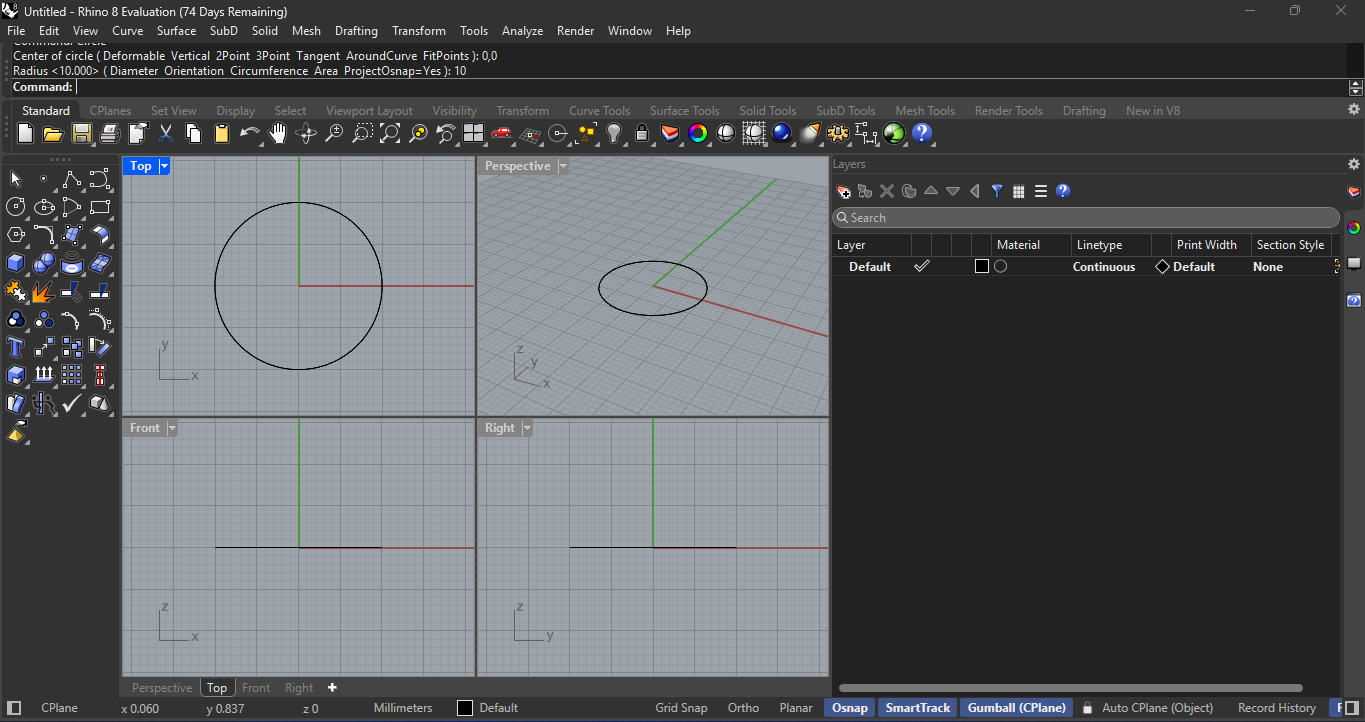Open the Perspective viewport title dropdown
The width and height of the screenshot is (1365, 722).
coord(561,166)
